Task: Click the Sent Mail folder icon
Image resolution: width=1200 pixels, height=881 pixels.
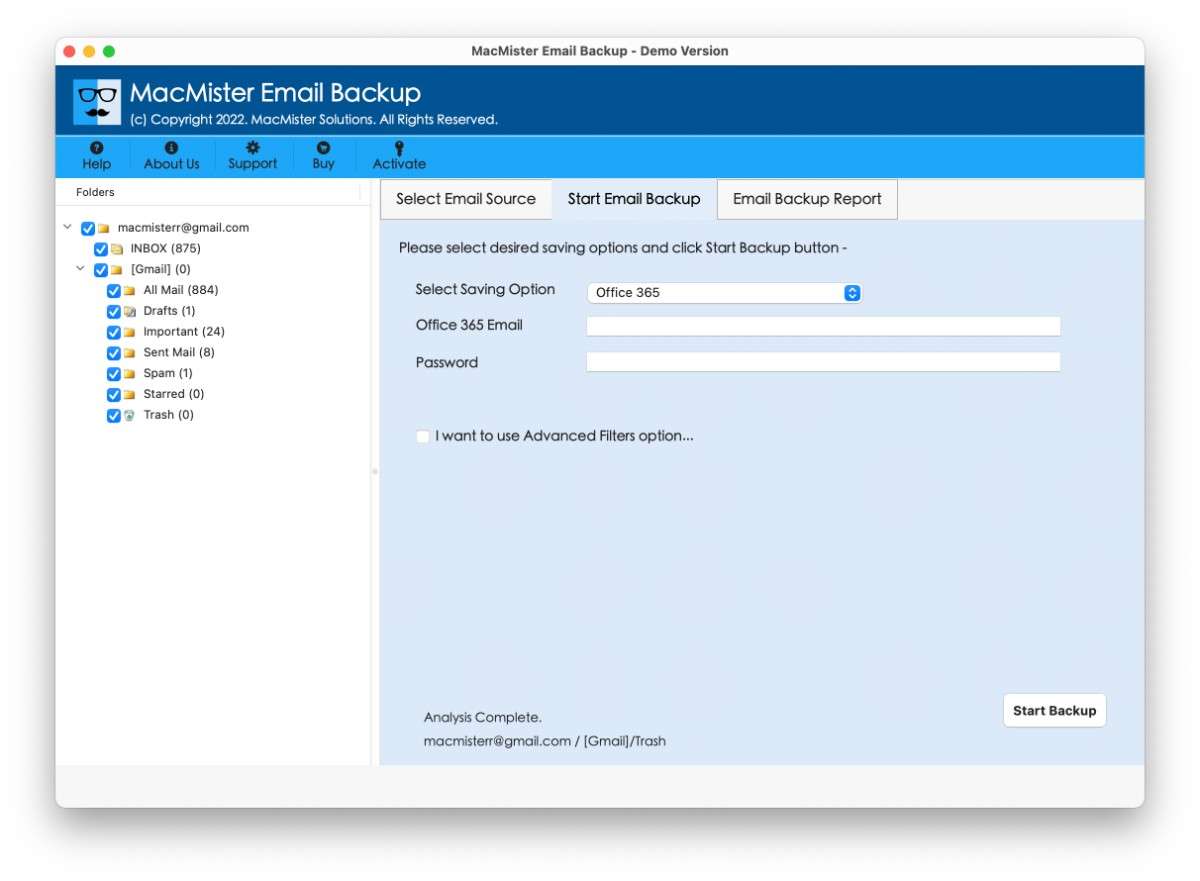Action: pyautogui.click(x=129, y=353)
